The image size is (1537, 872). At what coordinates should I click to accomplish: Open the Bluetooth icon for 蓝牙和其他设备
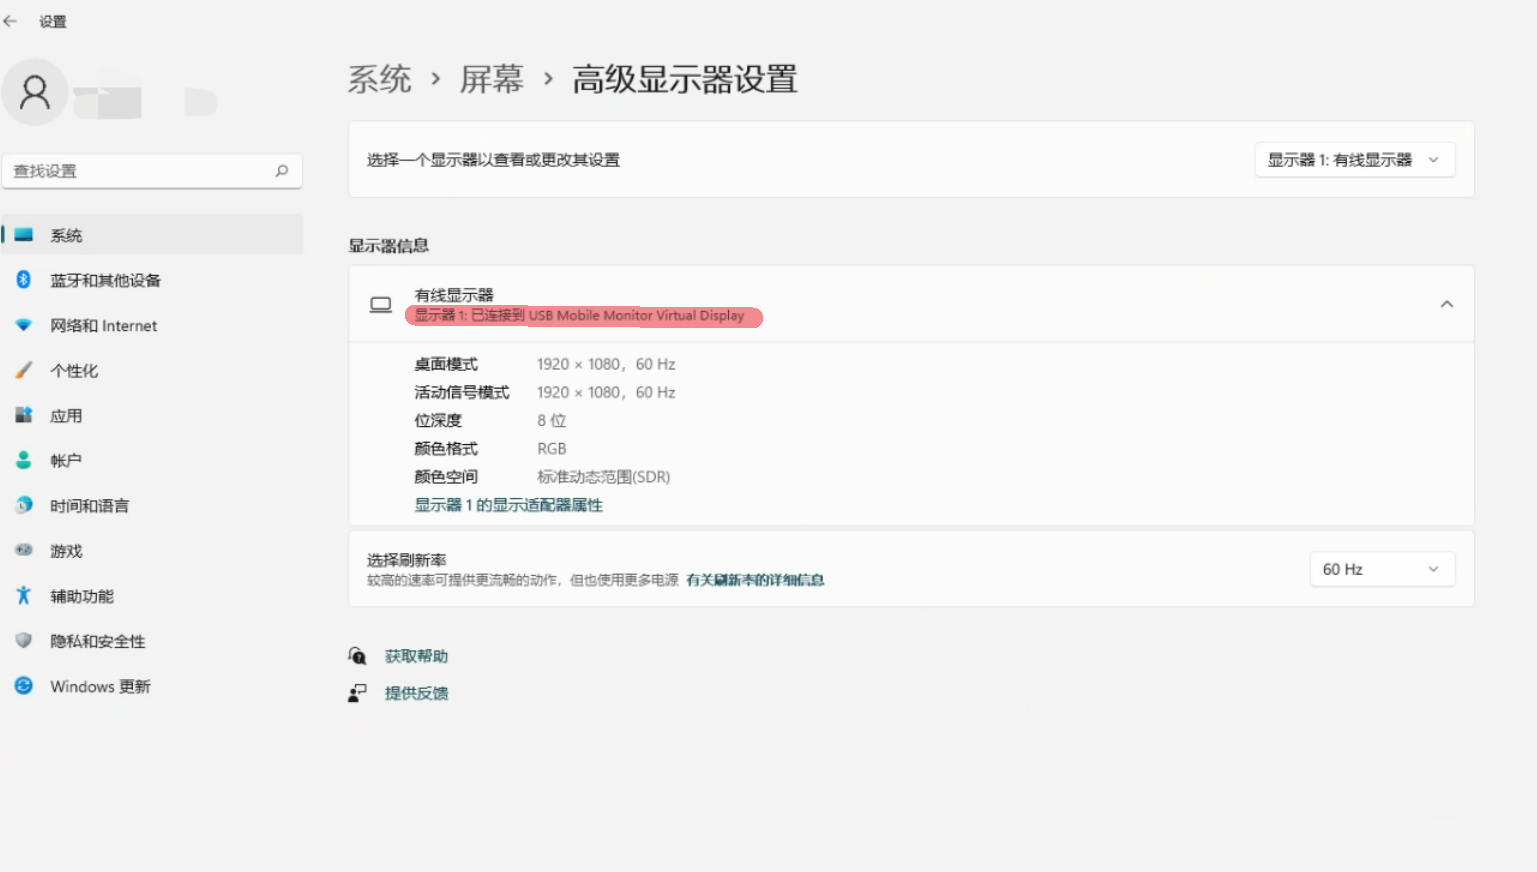tap(24, 280)
